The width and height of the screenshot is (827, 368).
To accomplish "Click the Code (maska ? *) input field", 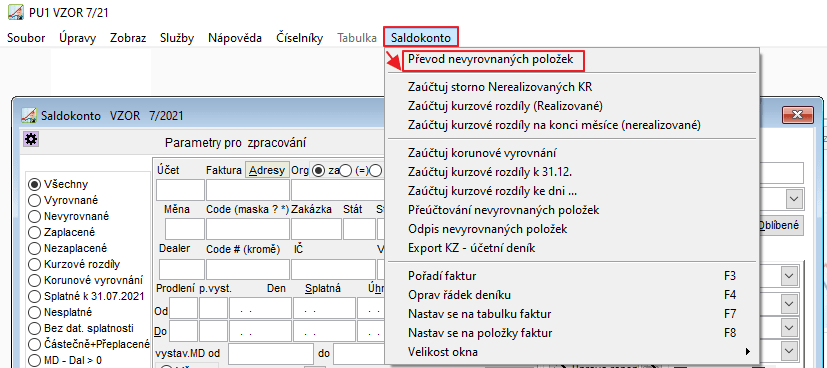I will coord(248,229).
